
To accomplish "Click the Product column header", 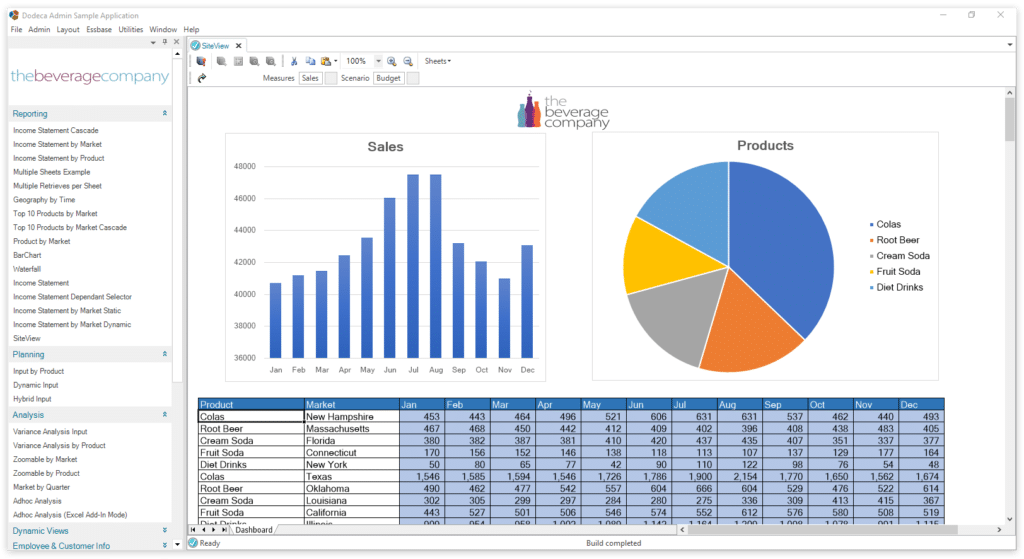I will point(251,405).
